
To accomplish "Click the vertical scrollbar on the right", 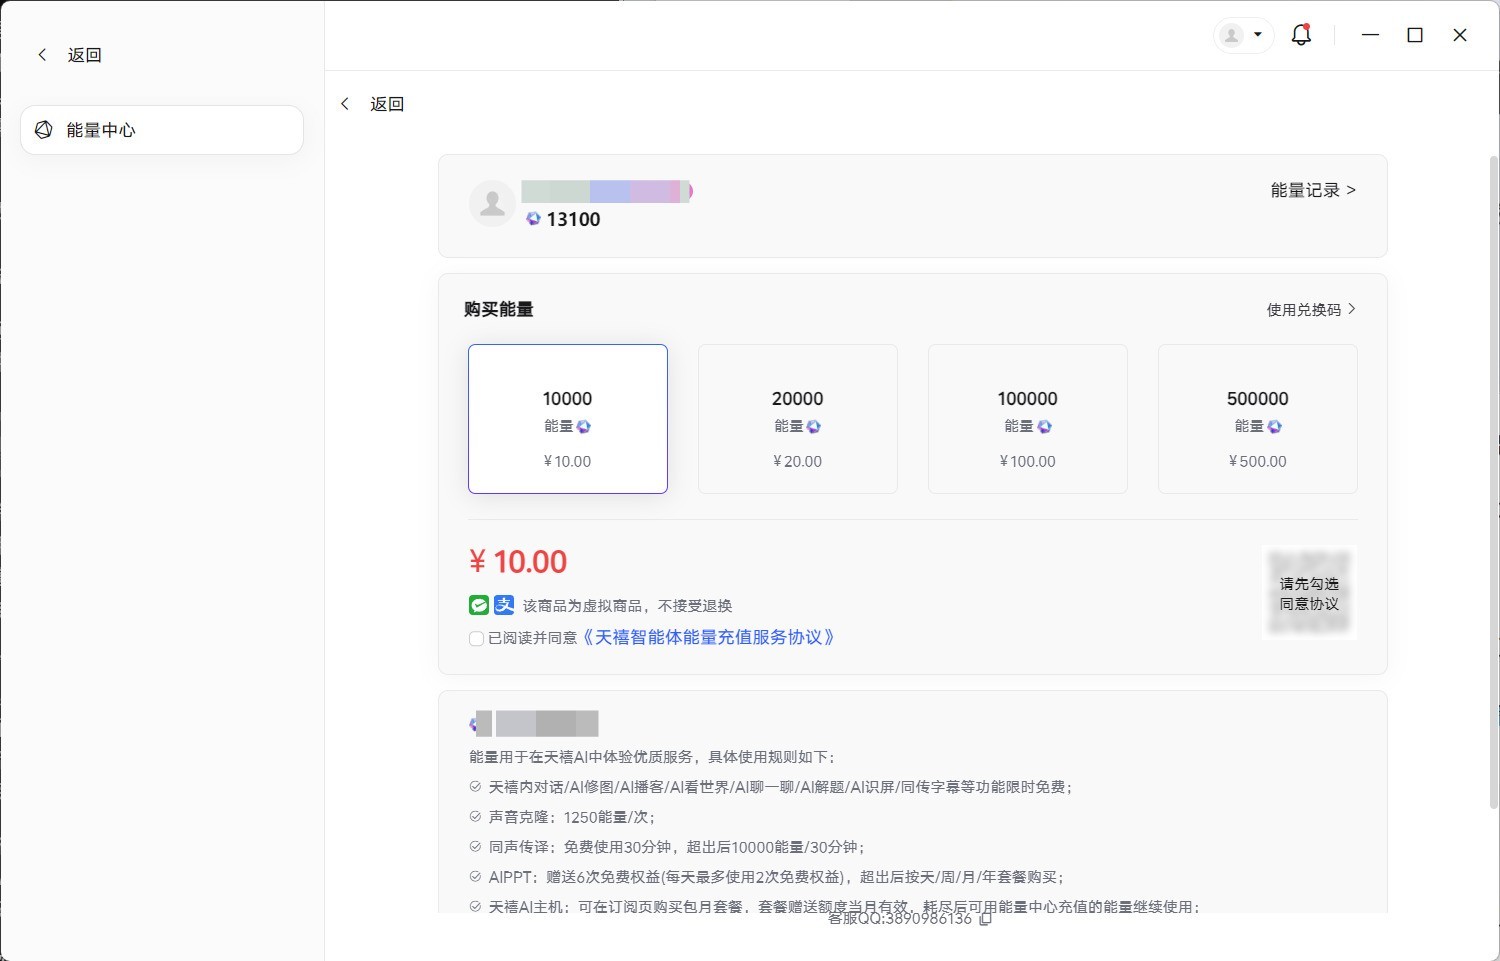I will [x=1494, y=480].
